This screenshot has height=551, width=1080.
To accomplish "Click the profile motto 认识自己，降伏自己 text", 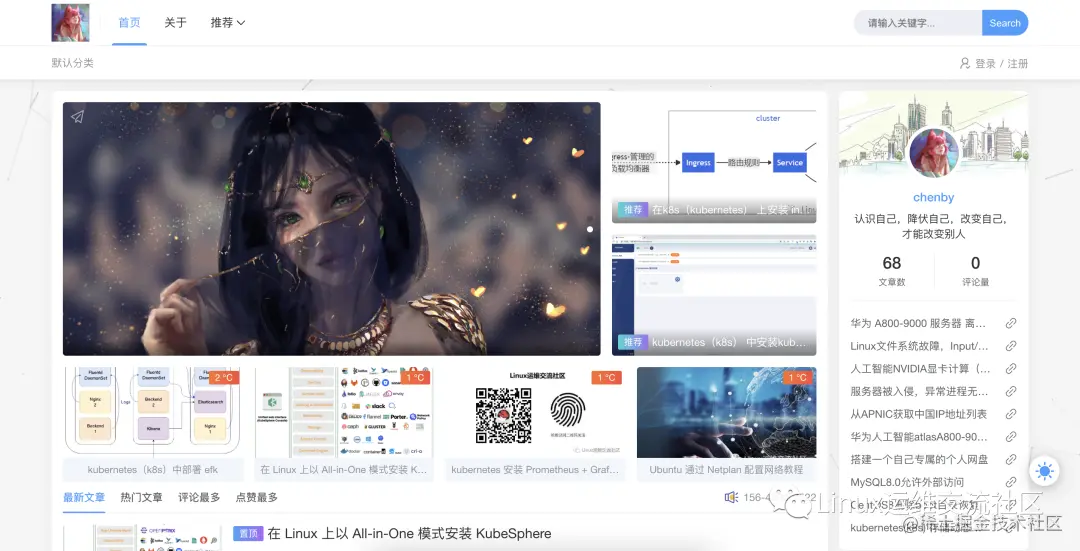I will tap(933, 227).
